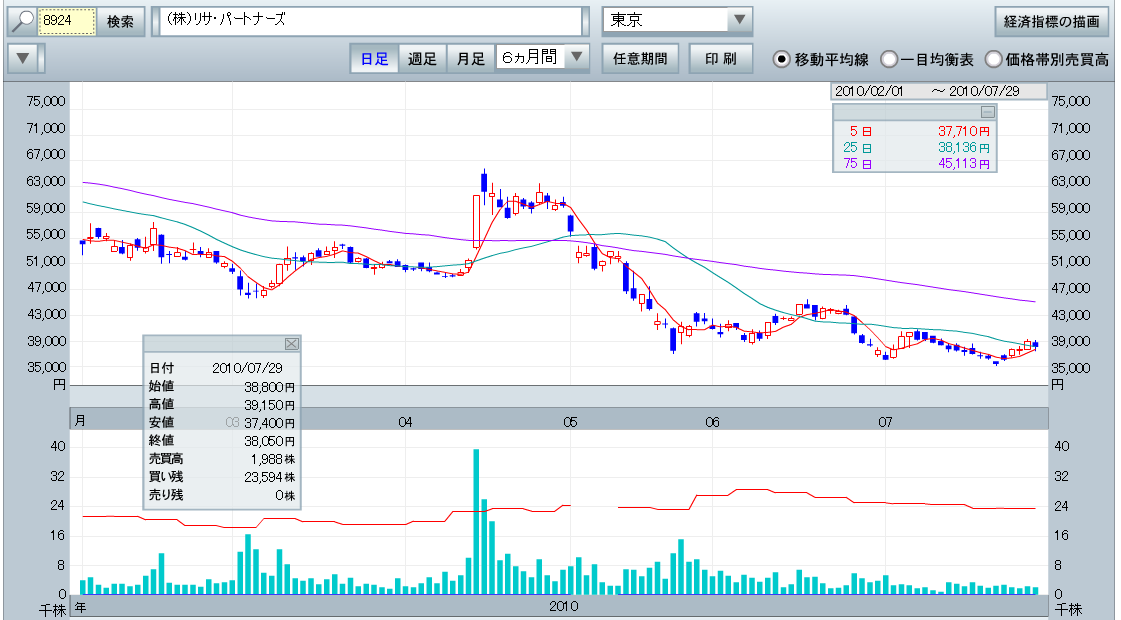Open 経済指標の描画 economic indicator drawing
1121x620 pixels.
click(1051, 21)
